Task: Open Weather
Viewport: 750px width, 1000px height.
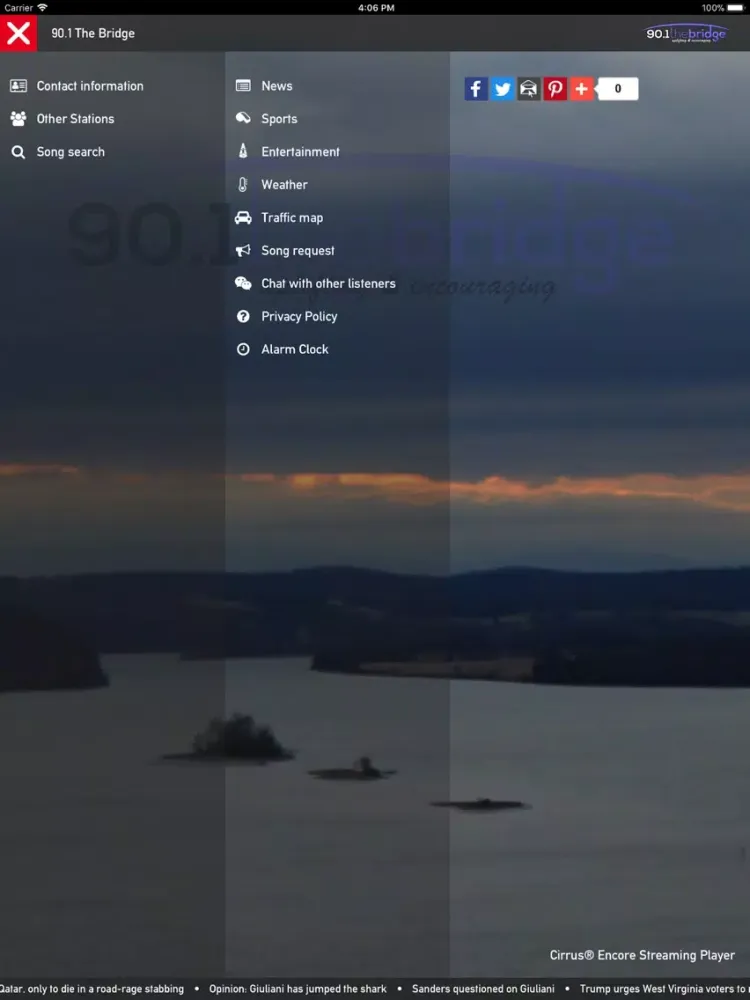Action: (x=284, y=184)
